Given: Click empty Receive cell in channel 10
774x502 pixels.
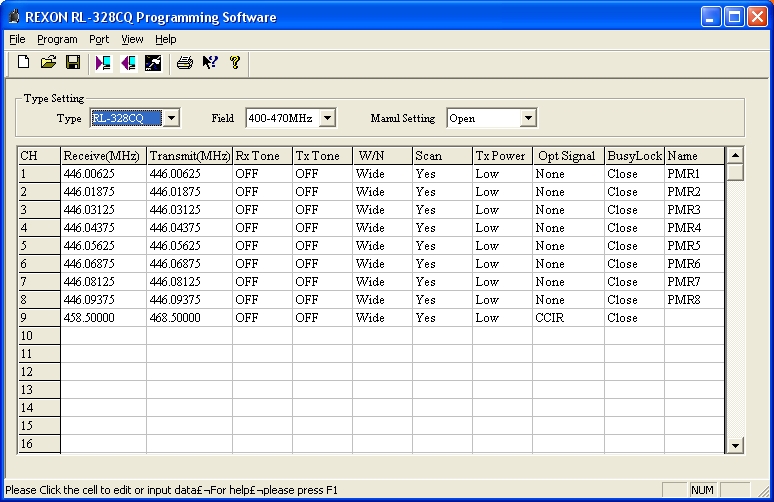Looking at the screenshot, I should 103,336.
